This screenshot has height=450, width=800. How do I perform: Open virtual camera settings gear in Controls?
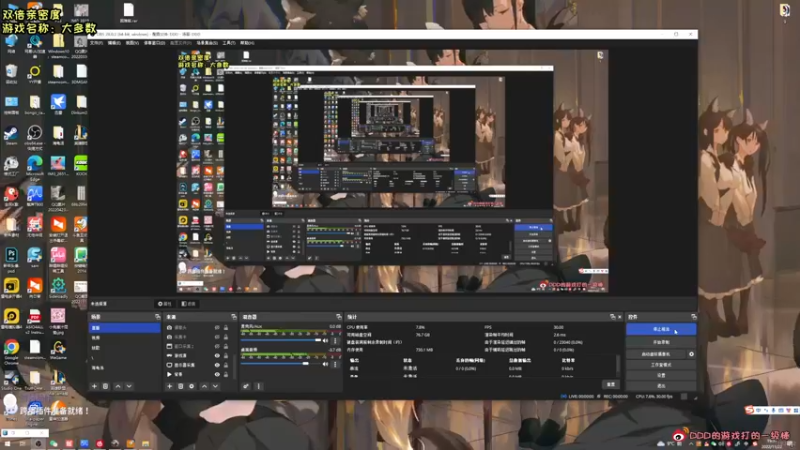point(691,354)
